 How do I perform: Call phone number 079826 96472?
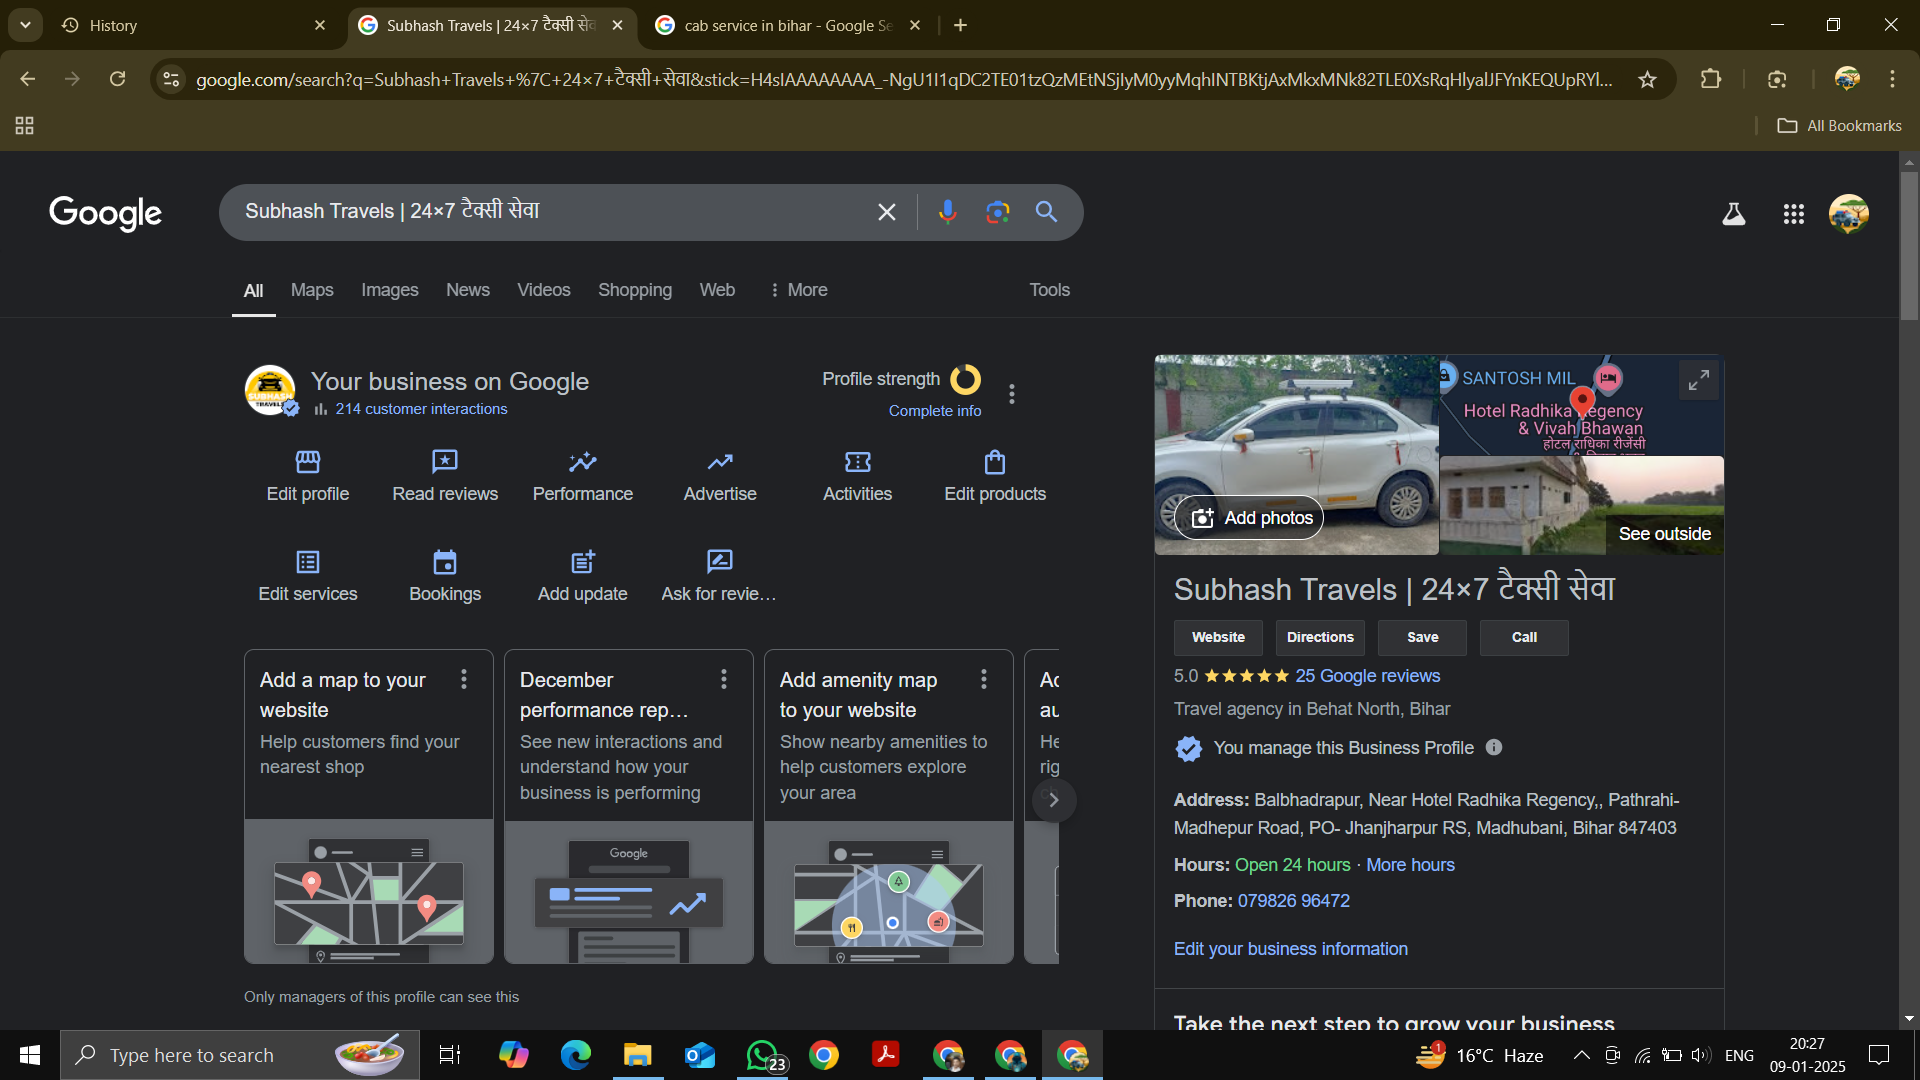click(x=1293, y=901)
